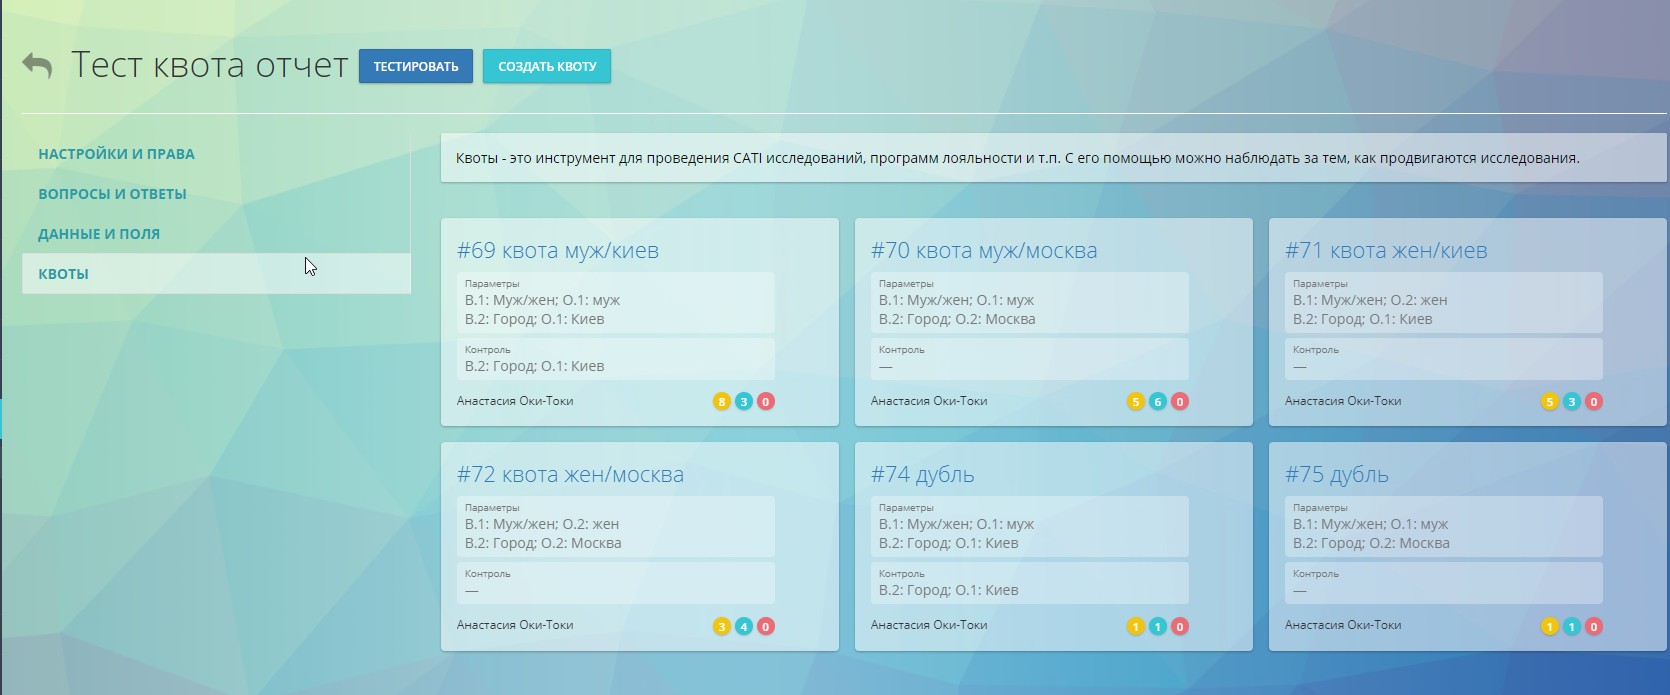Click red badge 0 on quota #75
Image resolution: width=1670 pixels, height=695 pixels.
point(1594,627)
